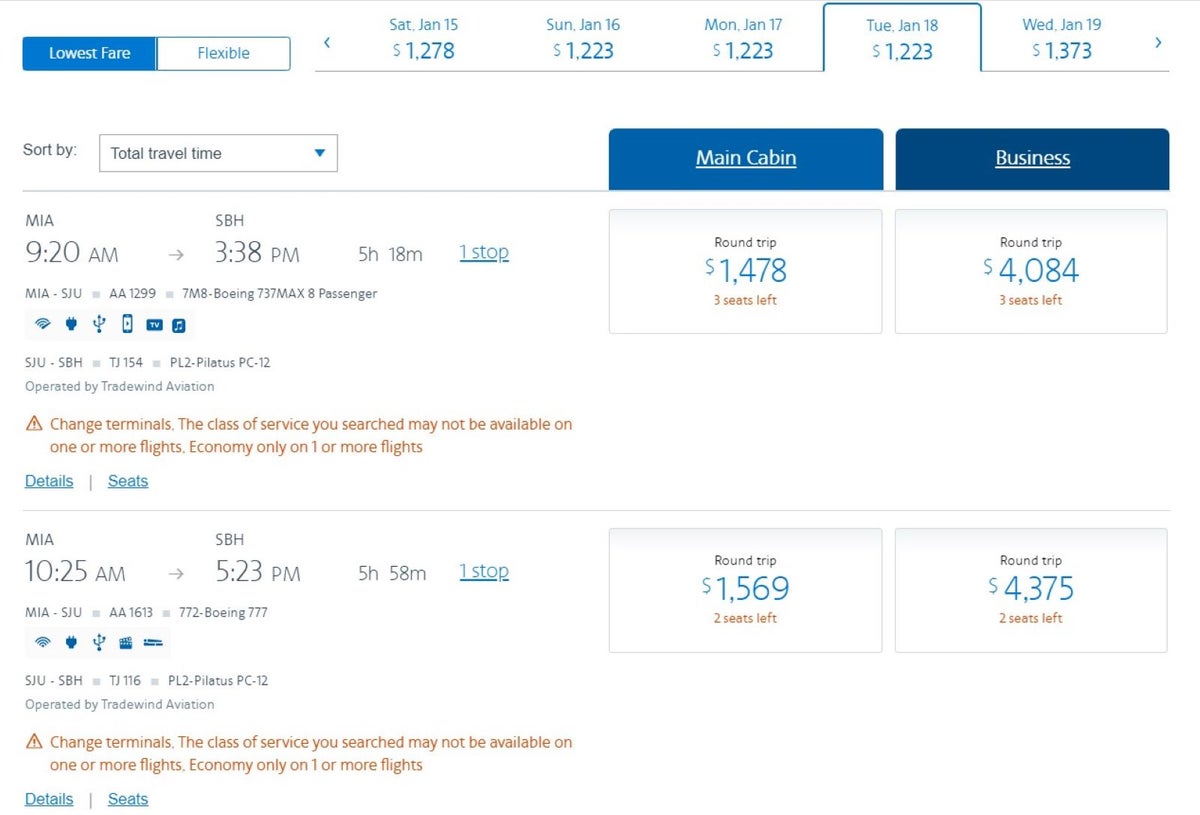The height and width of the screenshot is (815, 1200).
Task: Switch to Flexible fare view
Action: coord(223,53)
